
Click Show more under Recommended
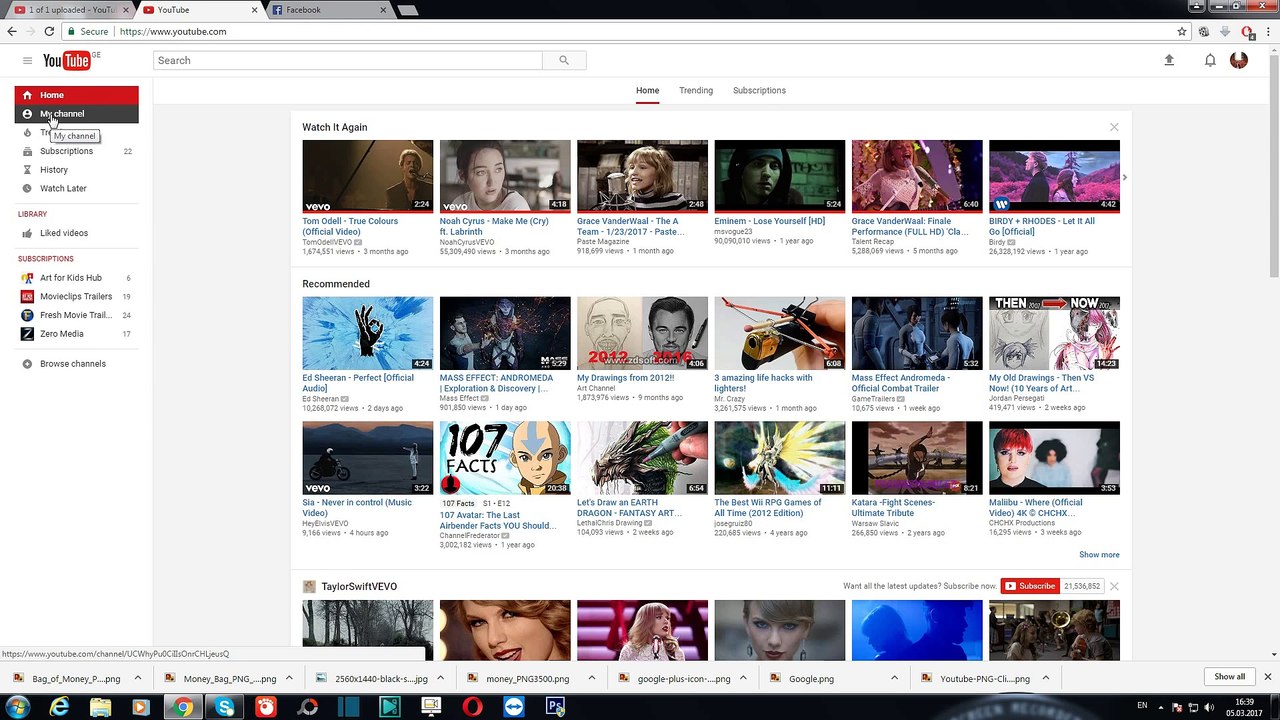coord(1099,554)
